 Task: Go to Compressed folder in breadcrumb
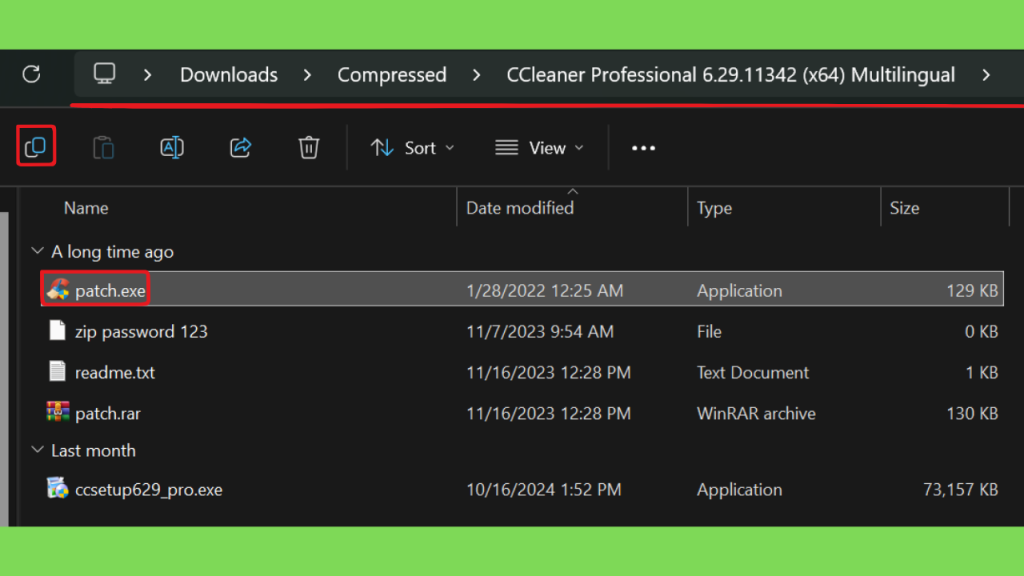tap(392, 75)
